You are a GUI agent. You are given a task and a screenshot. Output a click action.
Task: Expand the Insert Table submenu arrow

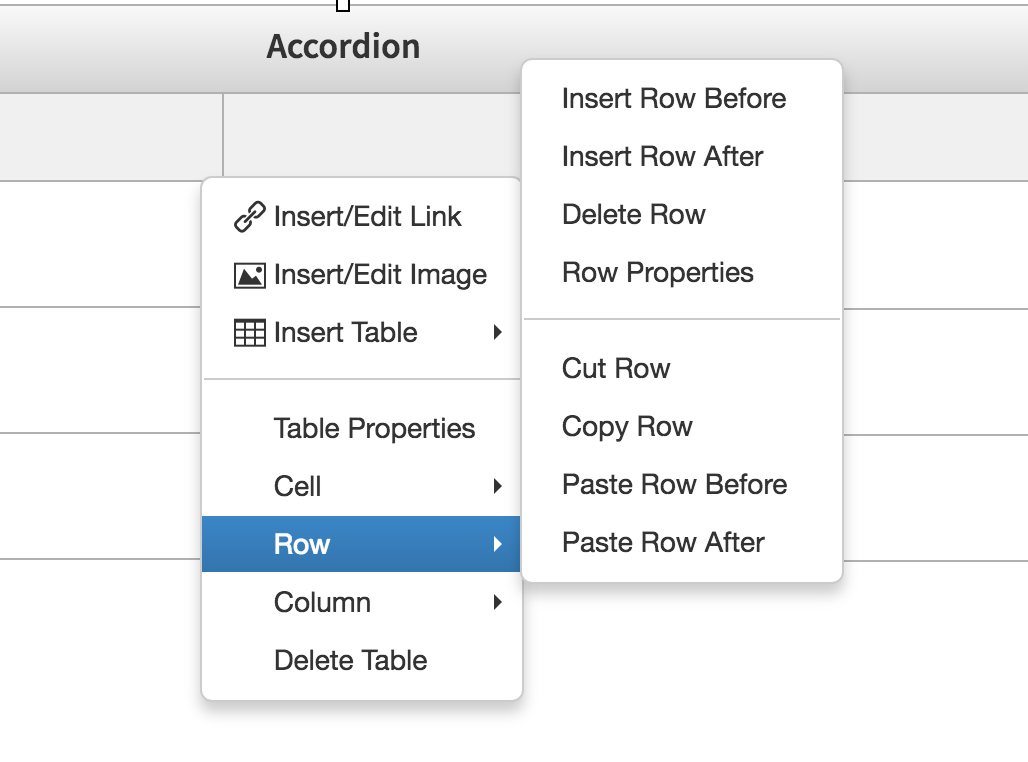point(497,332)
